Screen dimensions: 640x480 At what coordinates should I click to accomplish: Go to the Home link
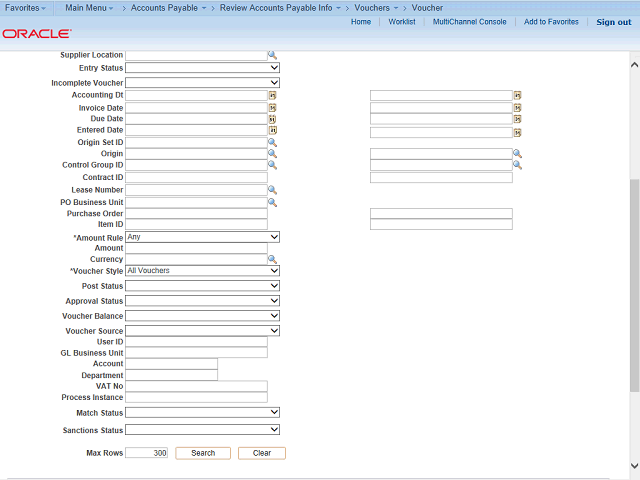tap(361, 22)
